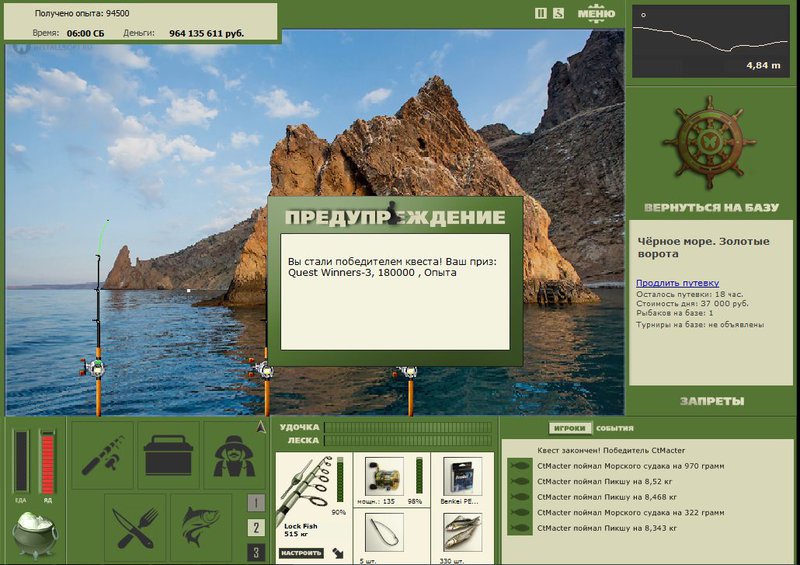The height and width of the screenshot is (565, 800).
Task: Switch to the События tab
Action: 615,428
